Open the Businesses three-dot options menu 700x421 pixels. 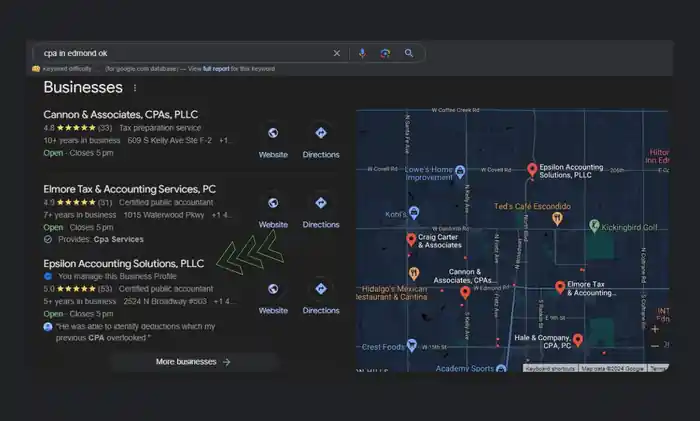tap(135, 88)
